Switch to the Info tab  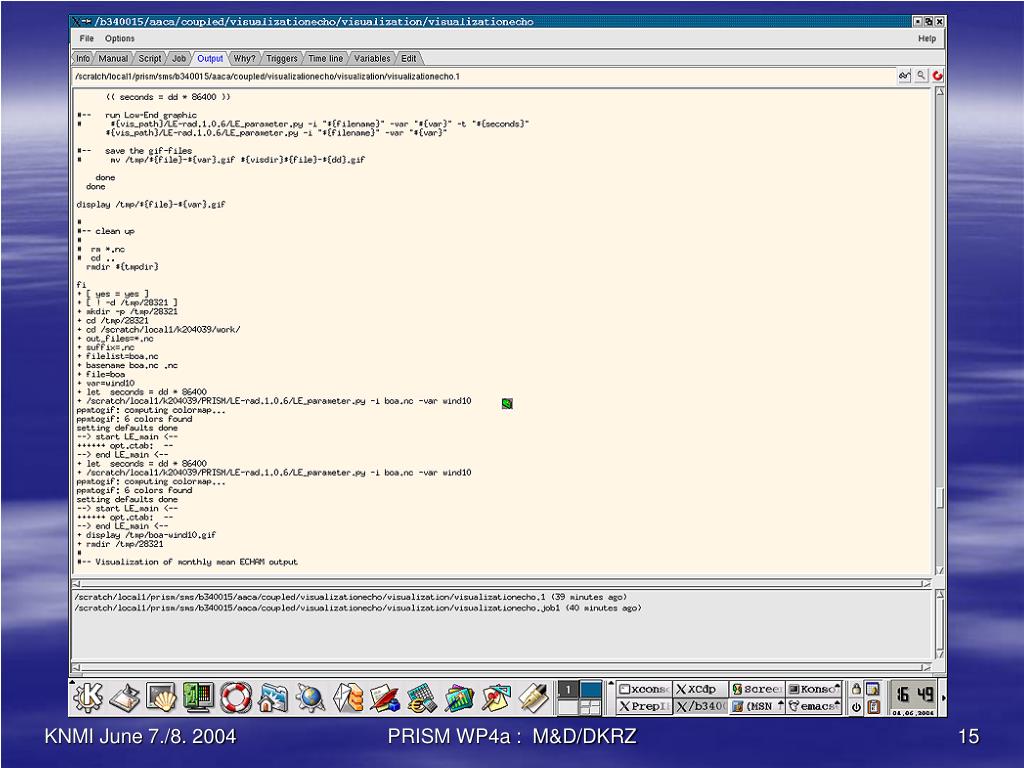tap(83, 58)
